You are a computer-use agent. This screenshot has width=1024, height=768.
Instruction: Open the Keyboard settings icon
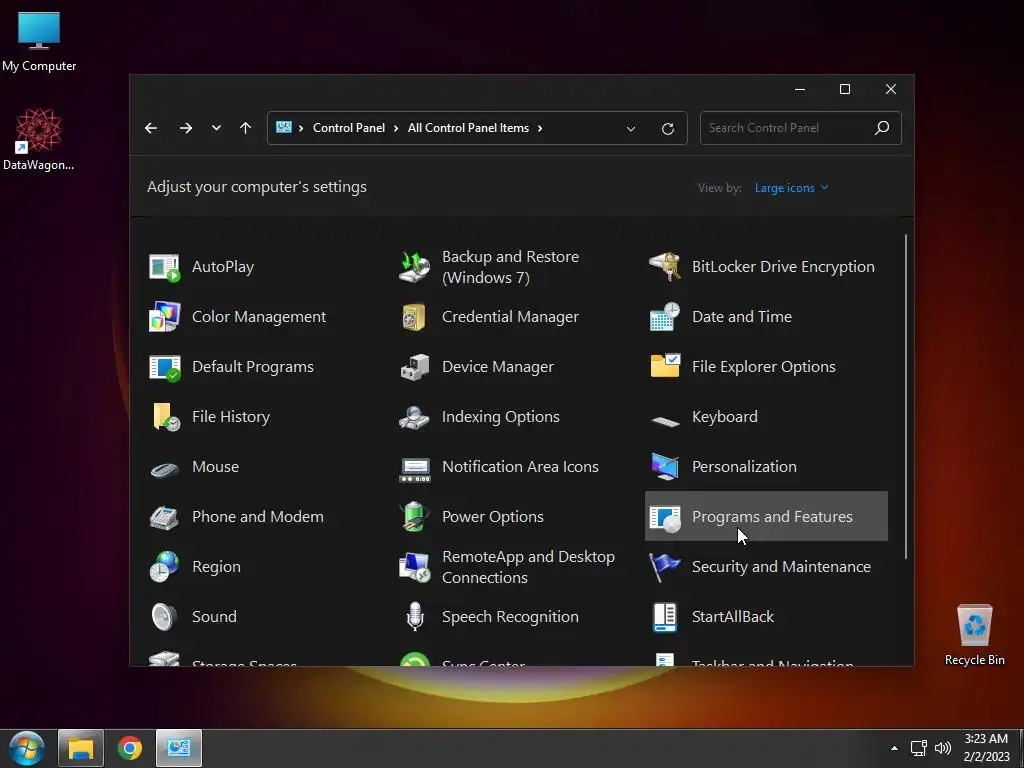(665, 421)
